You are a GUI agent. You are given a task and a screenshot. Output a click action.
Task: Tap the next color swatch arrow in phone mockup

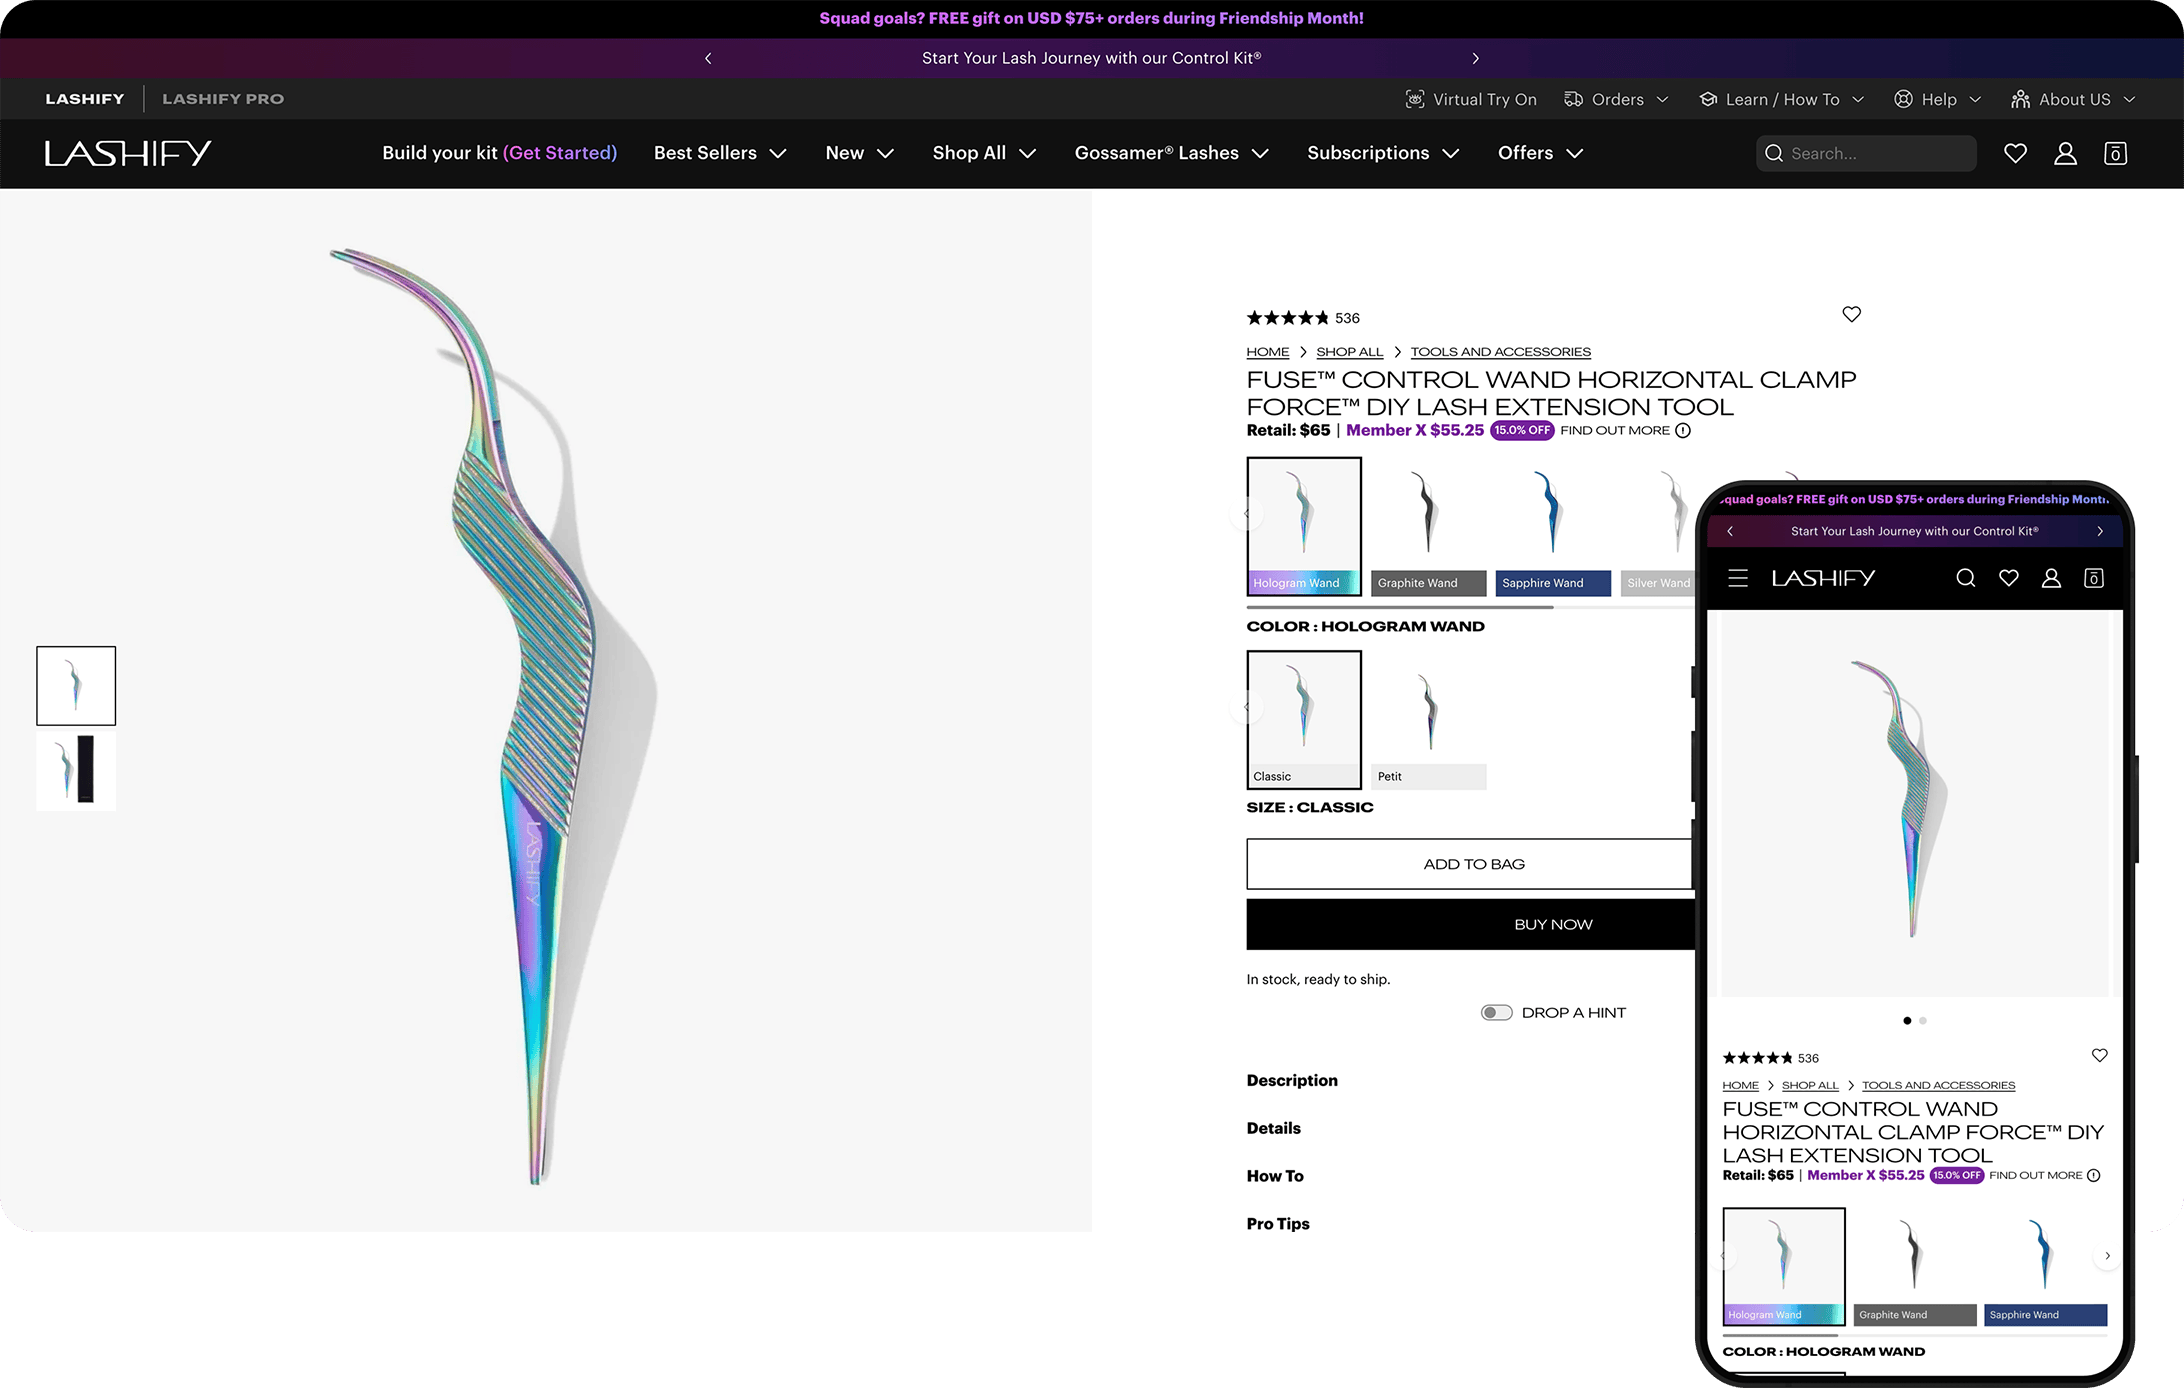tap(2107, 1256)
